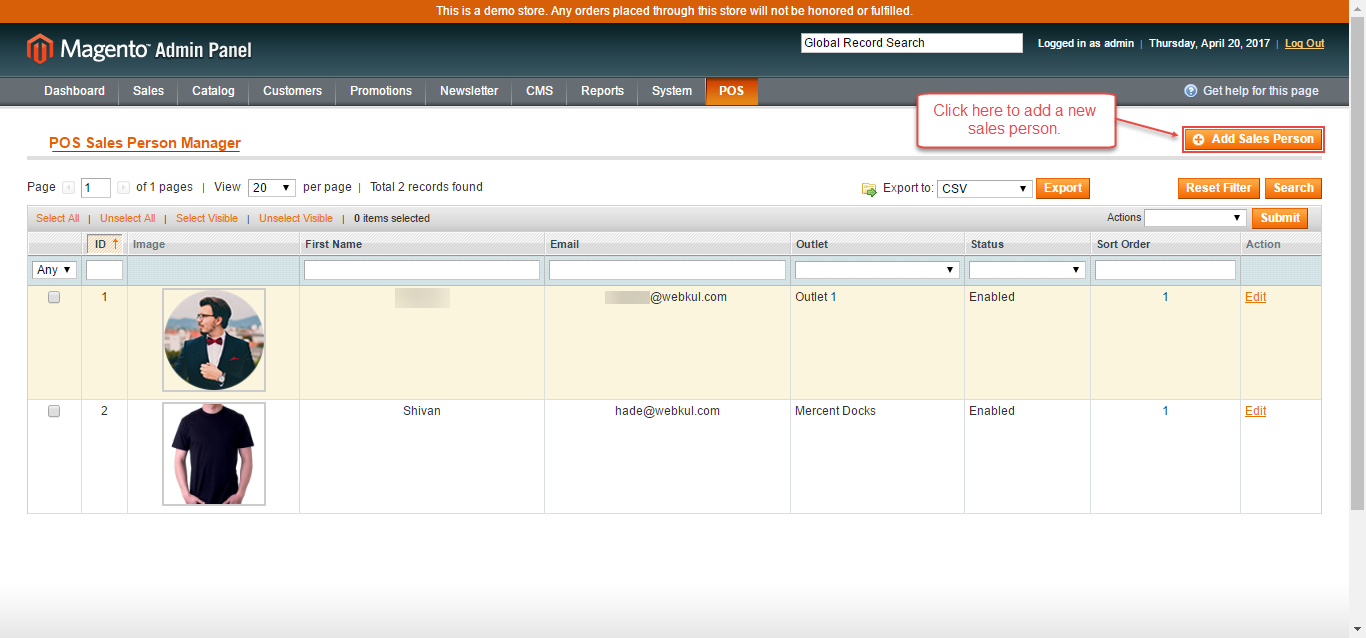Open the POS menu

pos(731,91)
